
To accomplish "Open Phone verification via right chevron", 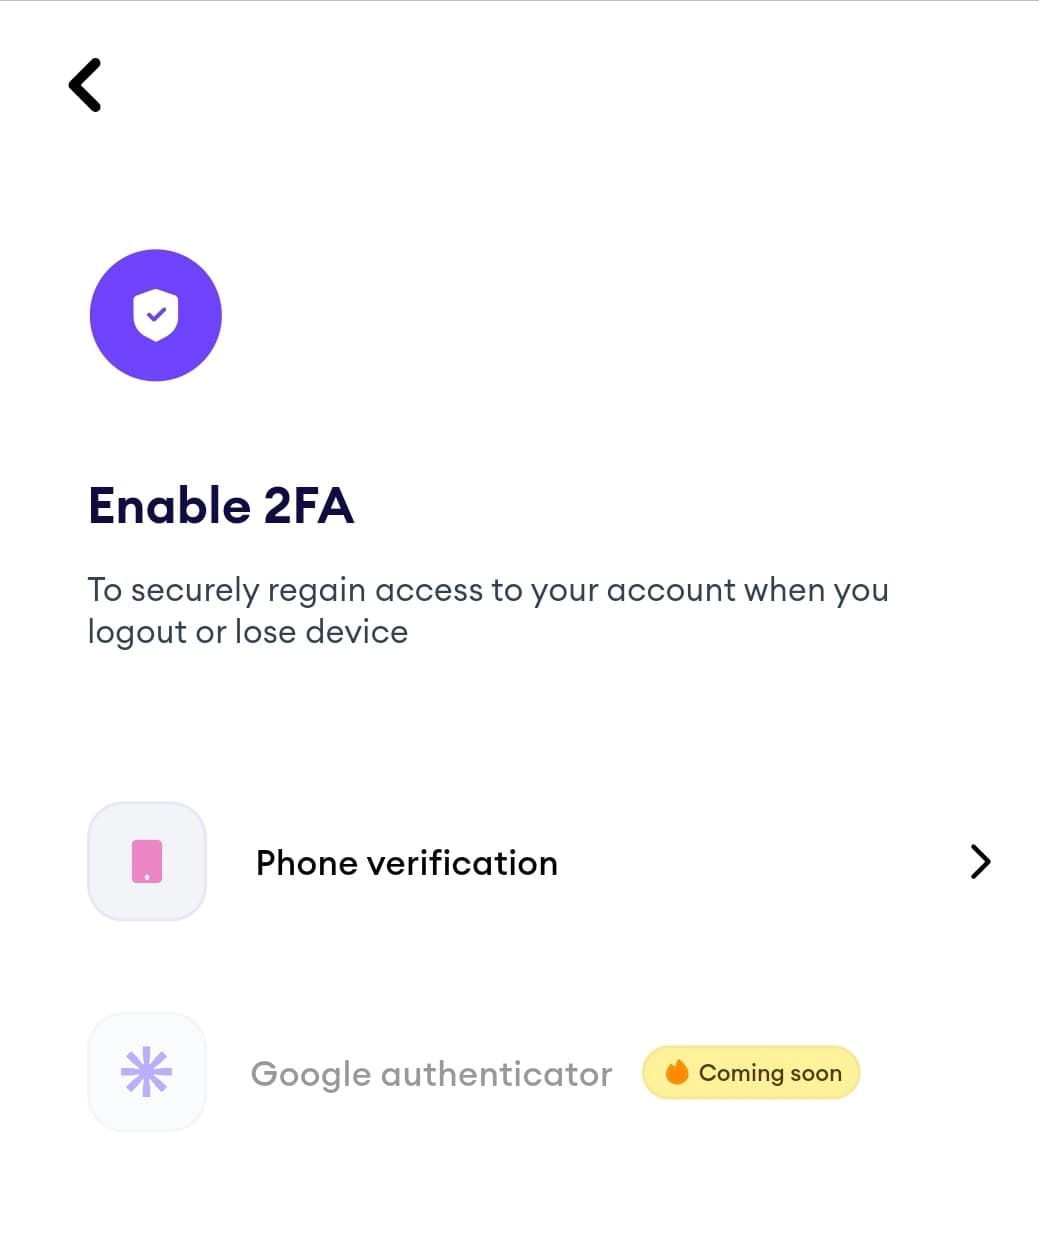I will (980, 861).
